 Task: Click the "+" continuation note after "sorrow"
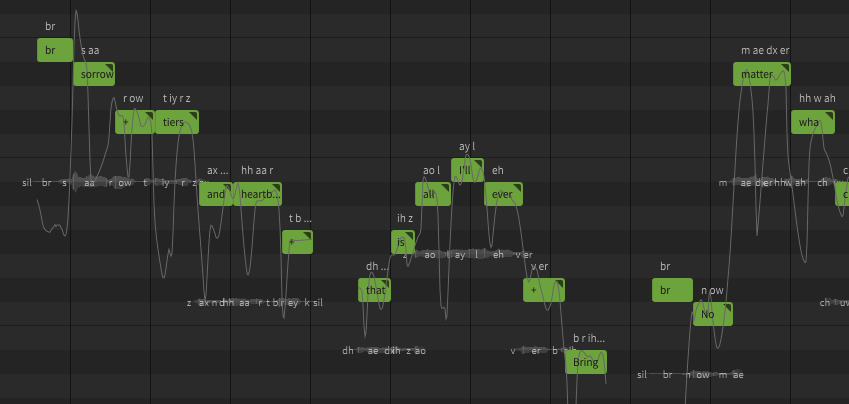(135, 122)
